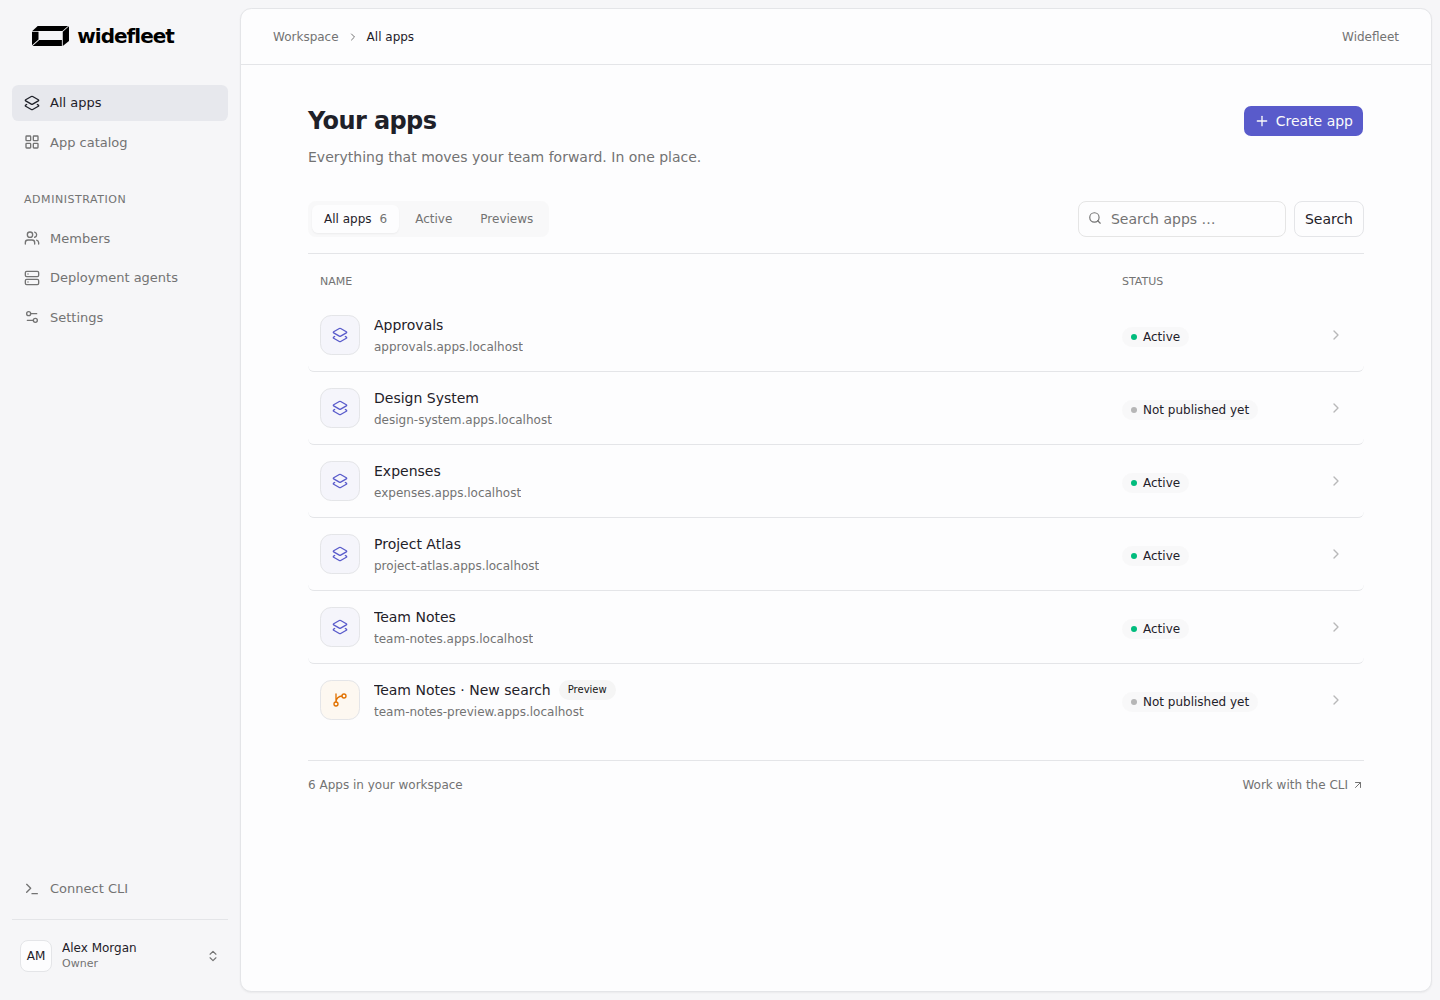Open Approvals row chevron
Image resolution: width=1440 pixels, height=1000 pixels.
(1336, 335)
